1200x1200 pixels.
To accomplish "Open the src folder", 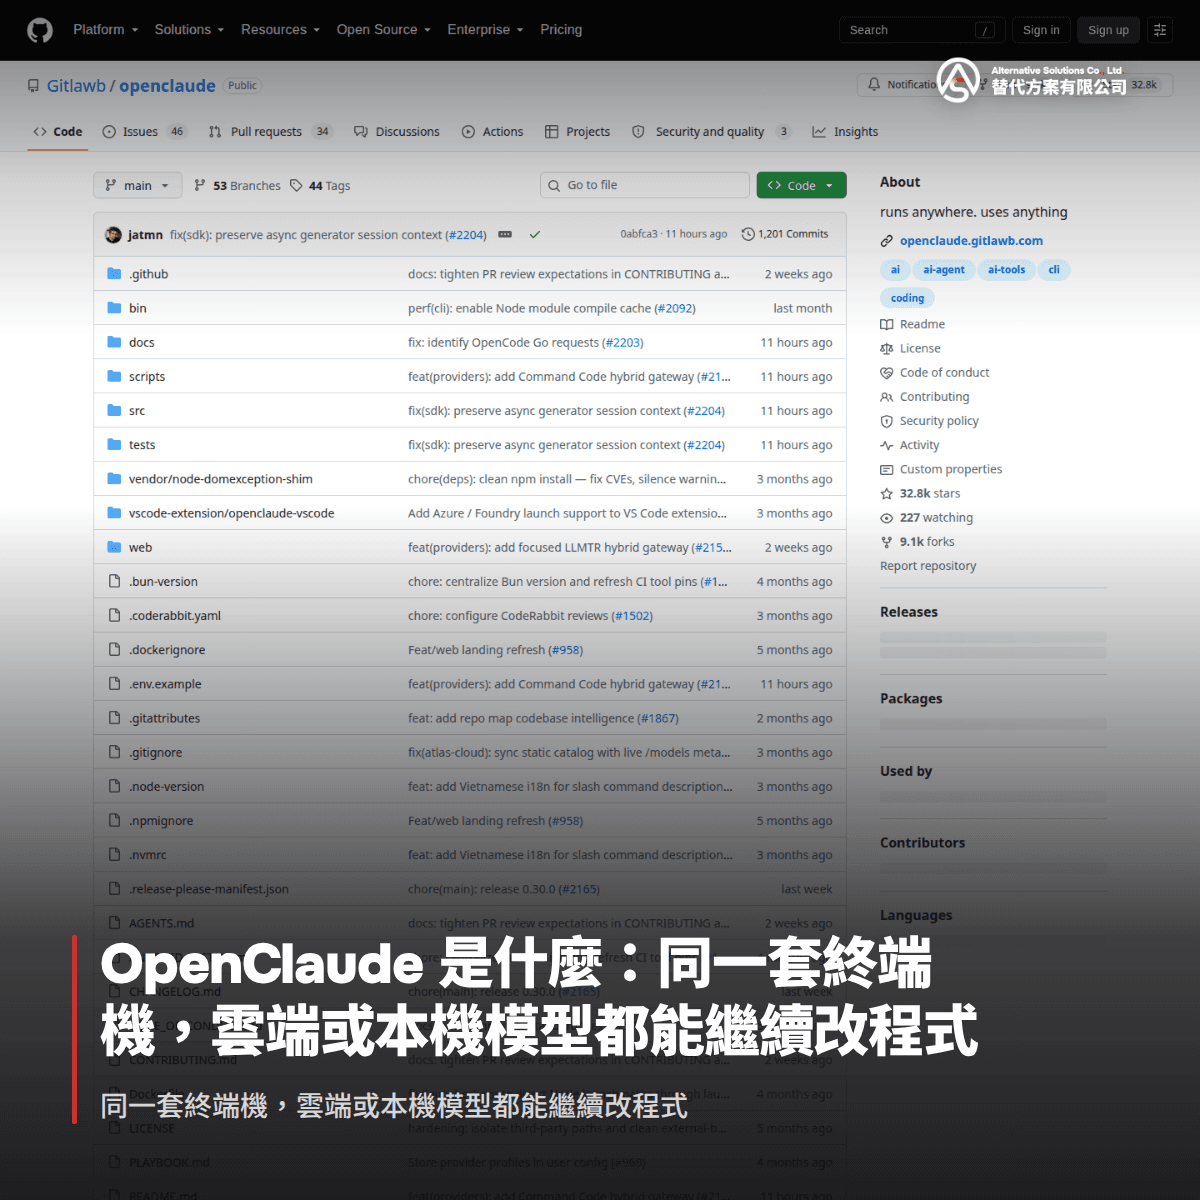I will pyautogui.click(x=137, y=410).
